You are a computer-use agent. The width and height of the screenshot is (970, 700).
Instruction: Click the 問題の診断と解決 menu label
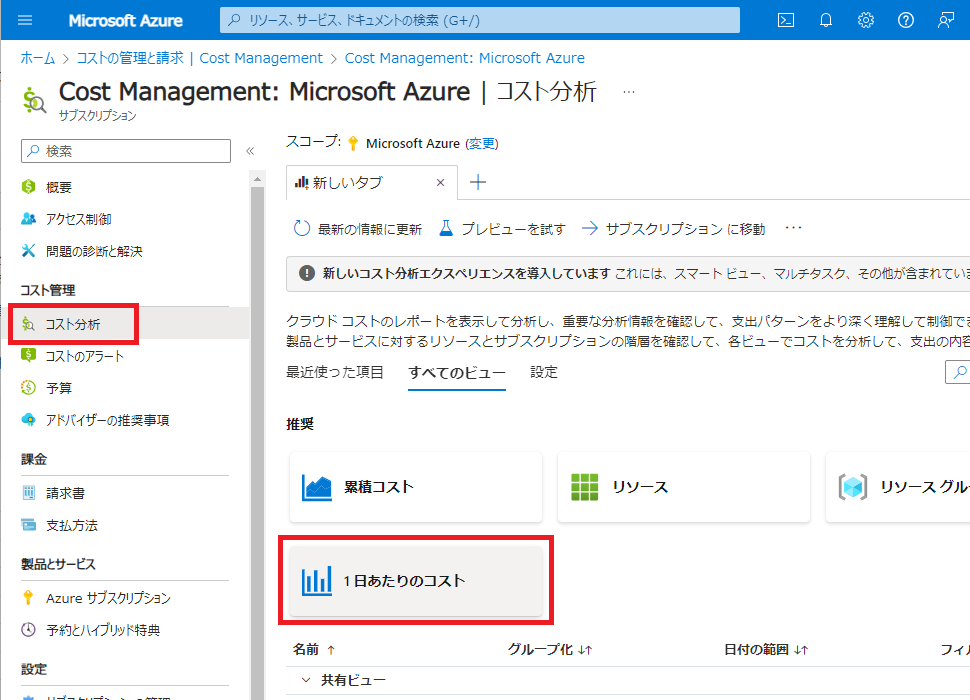click(94, 251)
